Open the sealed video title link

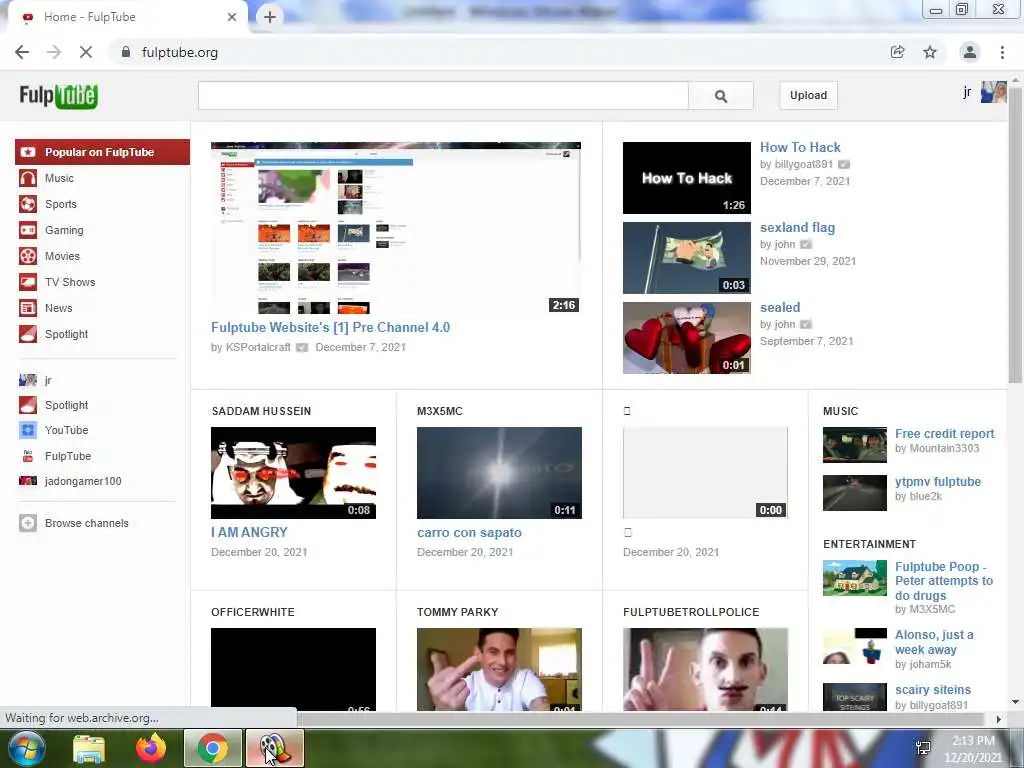(x=780, y=308)
